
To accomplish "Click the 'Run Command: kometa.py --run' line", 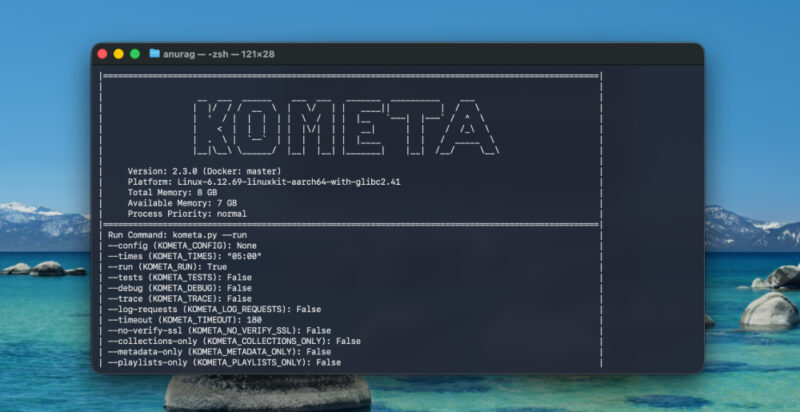I will [178, 235].
